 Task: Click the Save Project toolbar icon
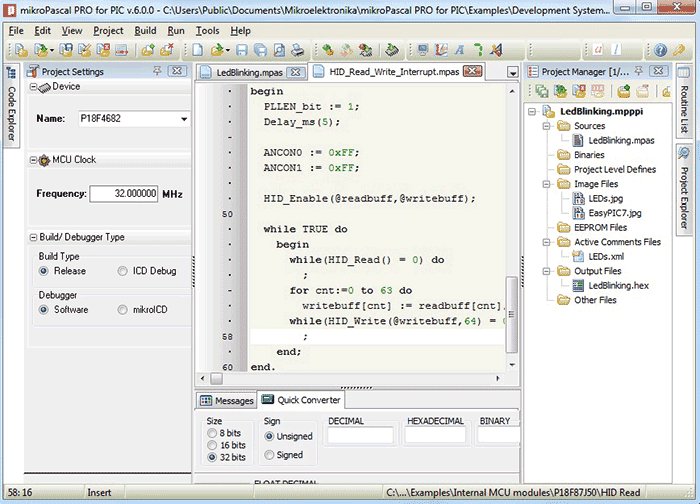66,50
